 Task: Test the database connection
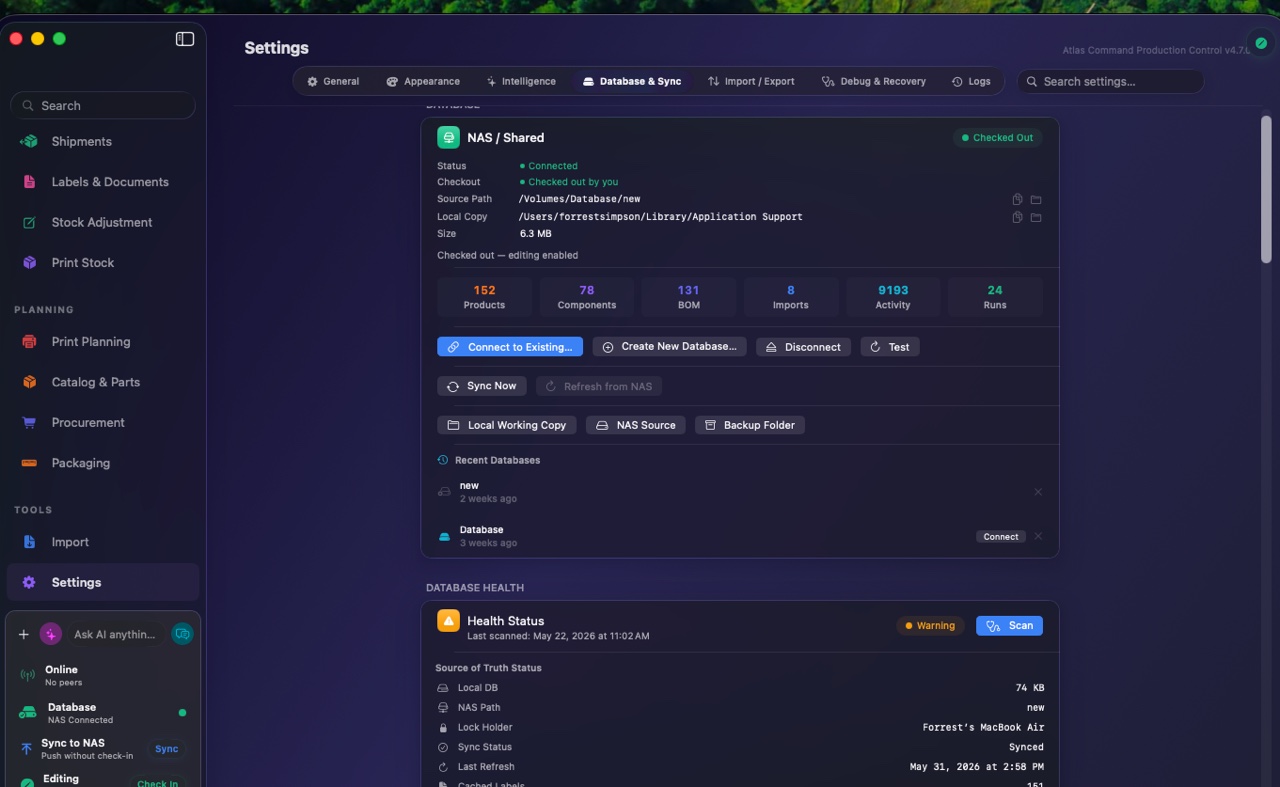(890, 347)
